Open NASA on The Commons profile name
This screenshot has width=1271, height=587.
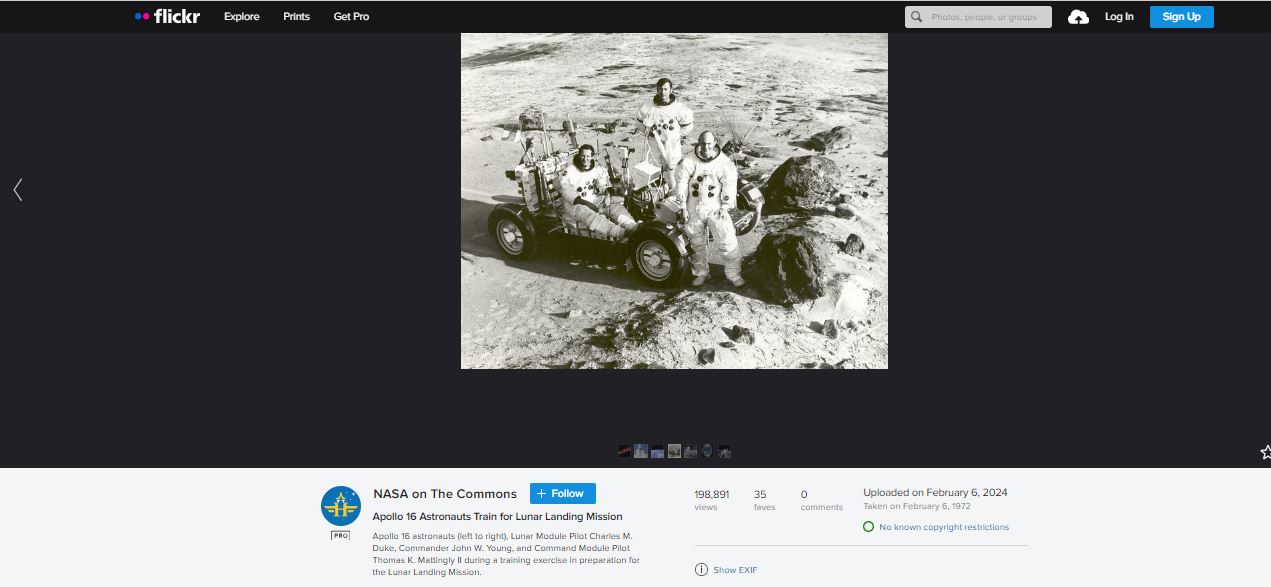coord(444,493)
